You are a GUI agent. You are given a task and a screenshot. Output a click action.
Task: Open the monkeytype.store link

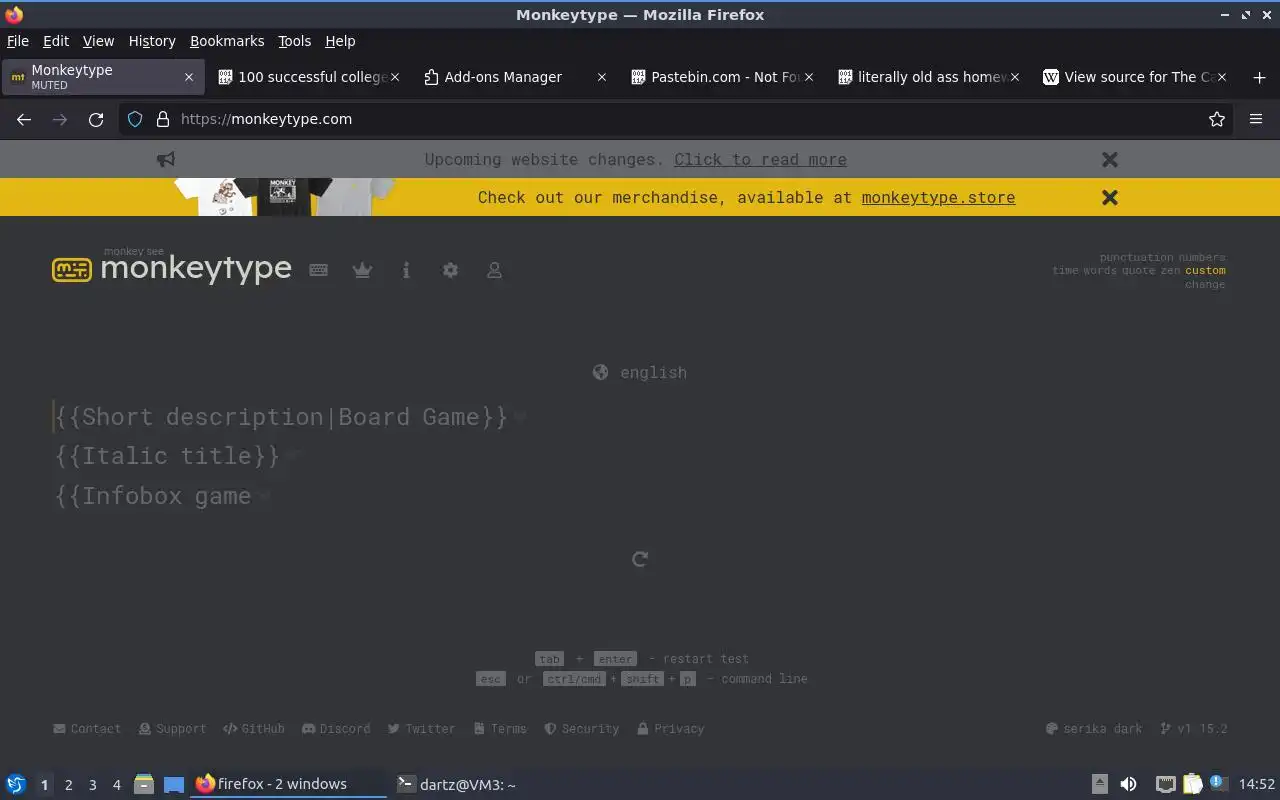pos(938,197)
